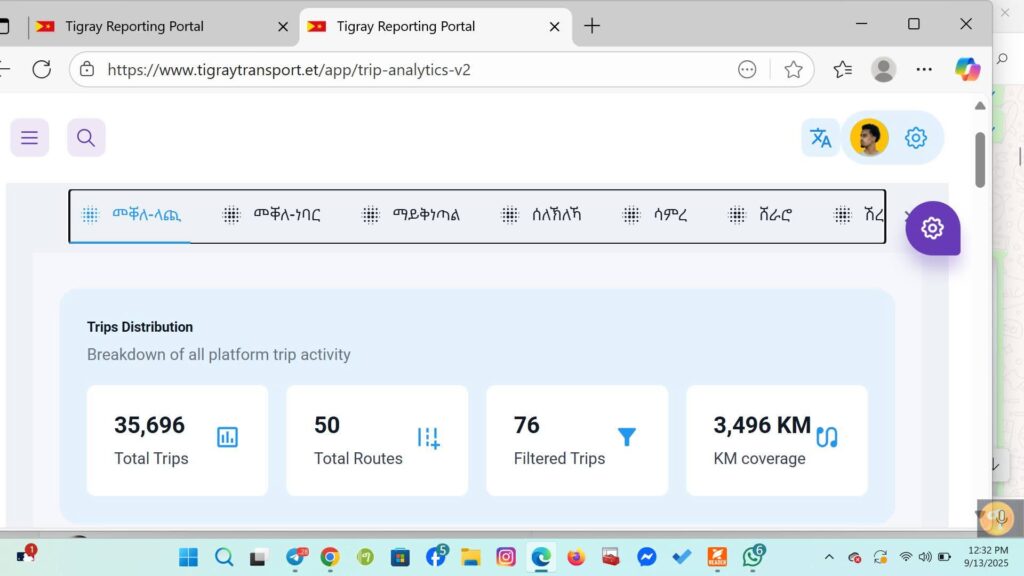Click the KM coverage route icon
1024x576 pixels.
[x=827, y=437]
